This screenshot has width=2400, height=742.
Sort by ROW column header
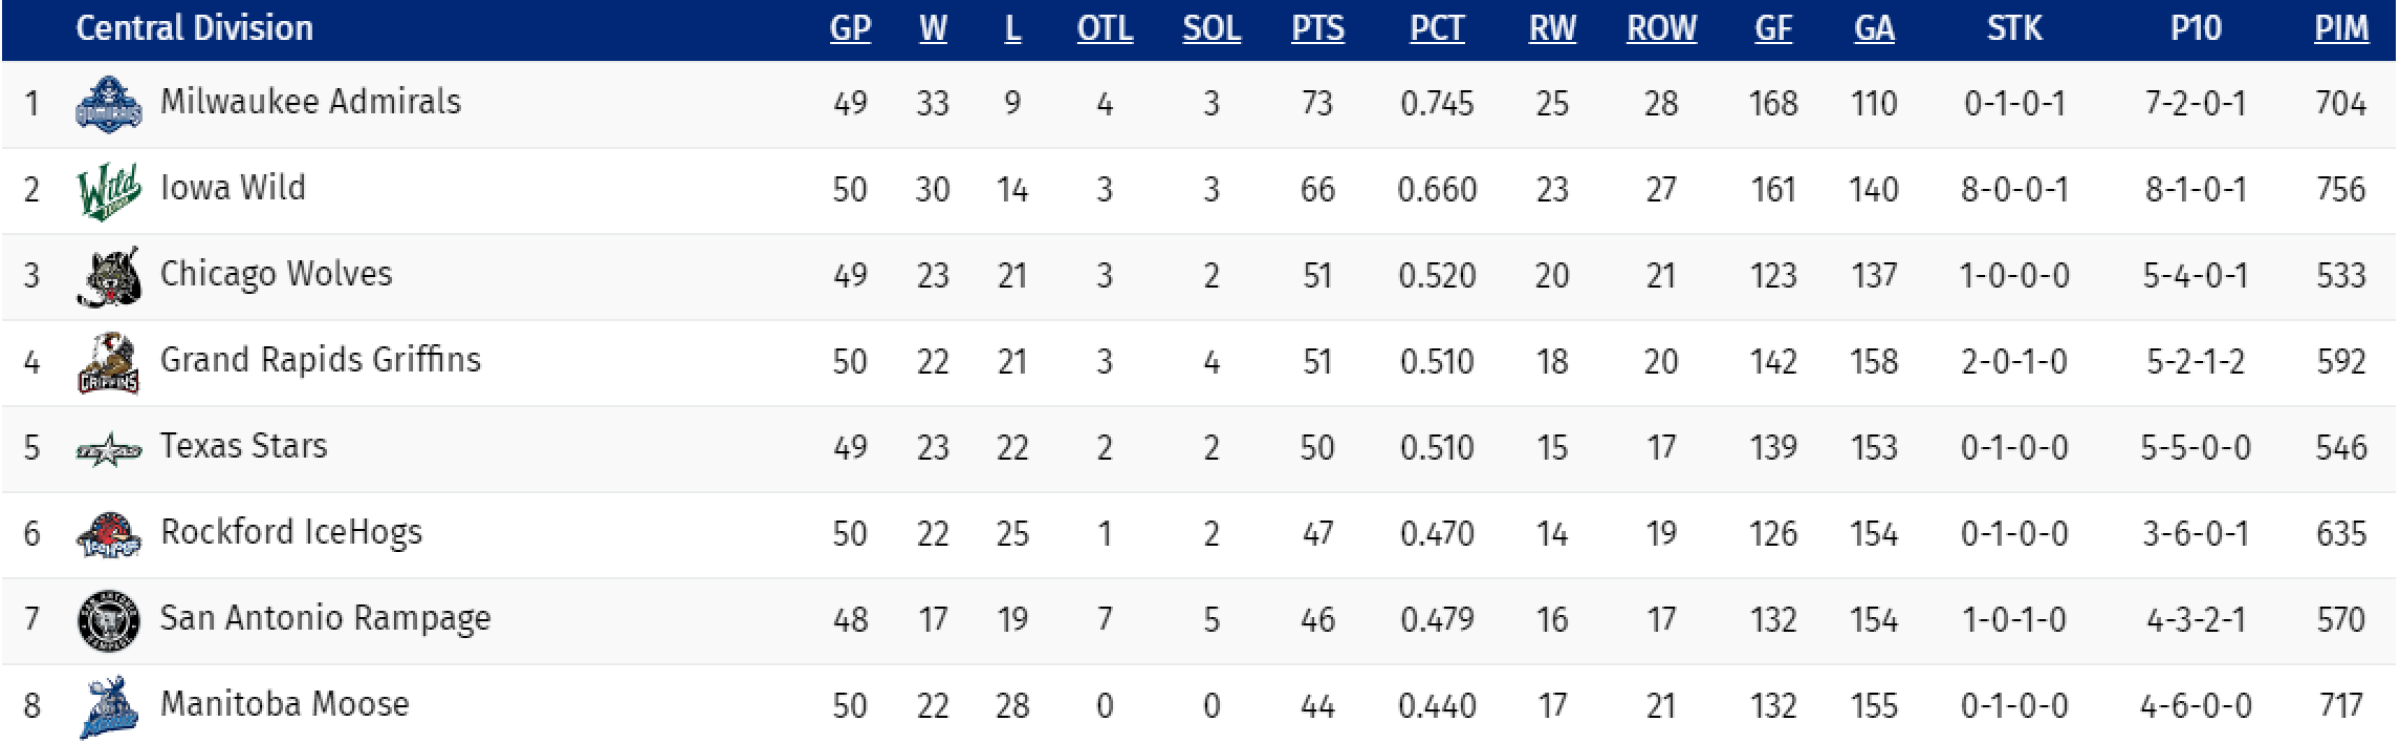(1661, 28)
